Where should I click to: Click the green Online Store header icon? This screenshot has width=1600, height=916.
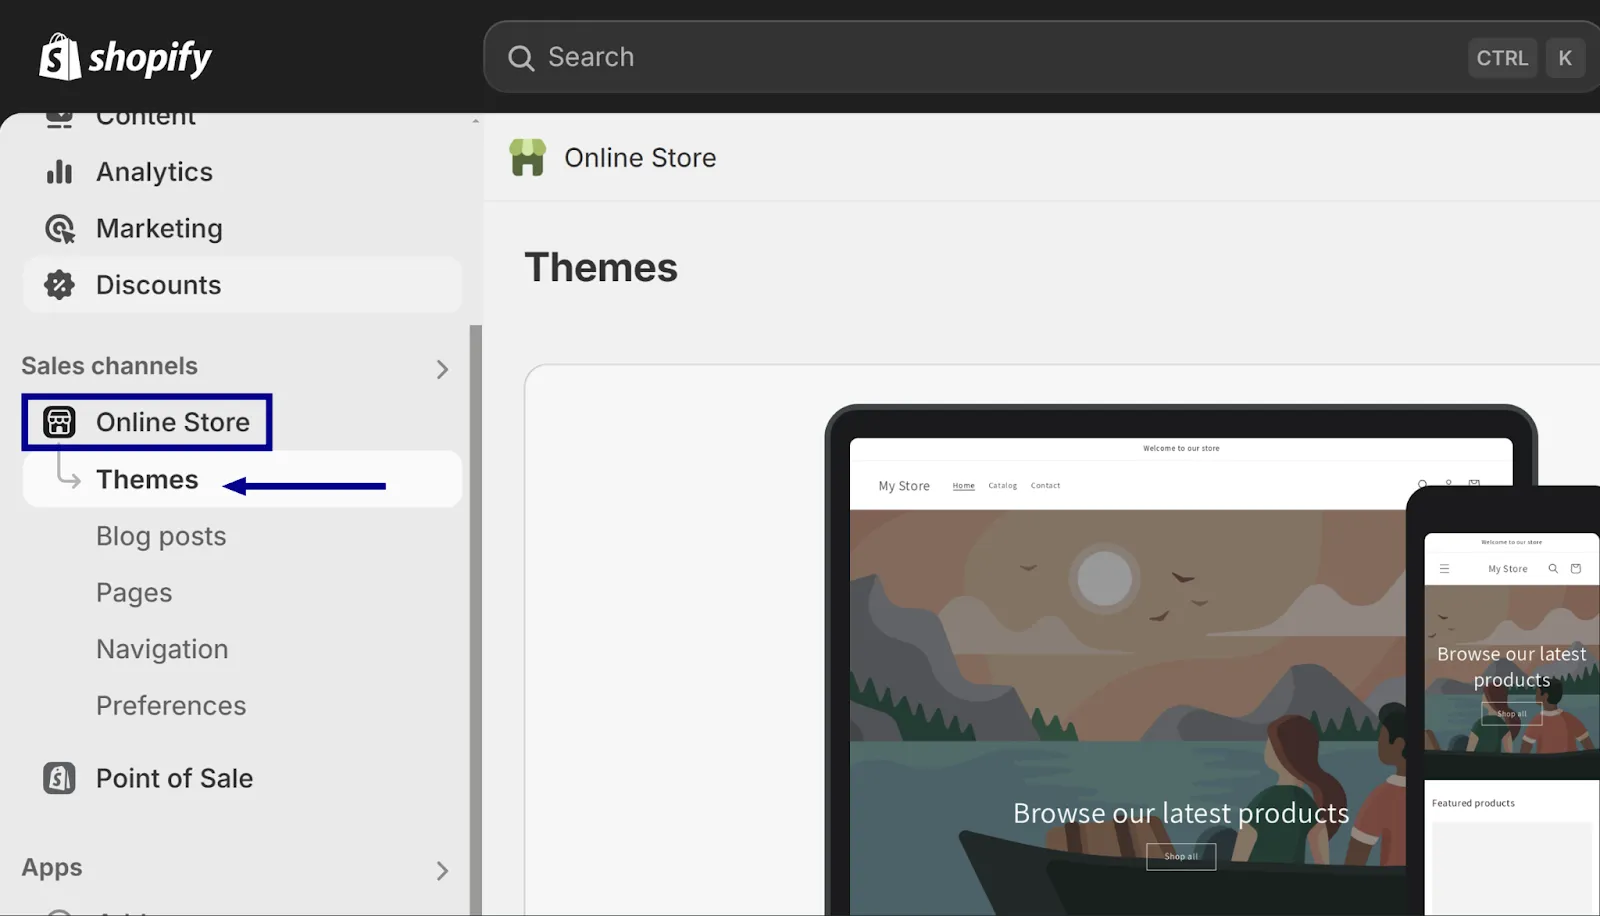point(528,158)
